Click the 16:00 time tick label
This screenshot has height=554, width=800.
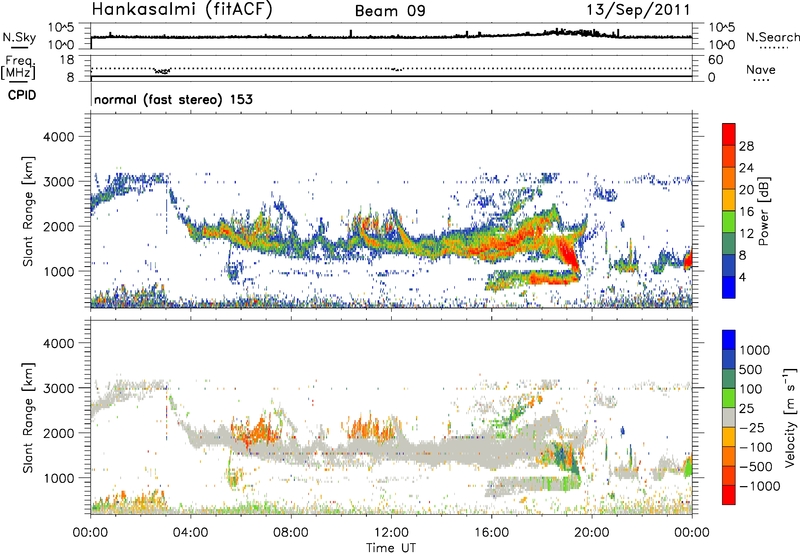(491, 533)
